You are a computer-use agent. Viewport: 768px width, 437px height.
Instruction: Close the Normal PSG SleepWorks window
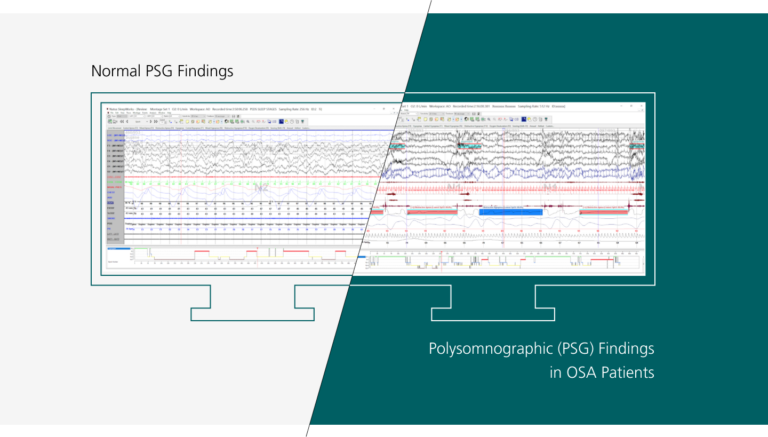pos(381,107)
